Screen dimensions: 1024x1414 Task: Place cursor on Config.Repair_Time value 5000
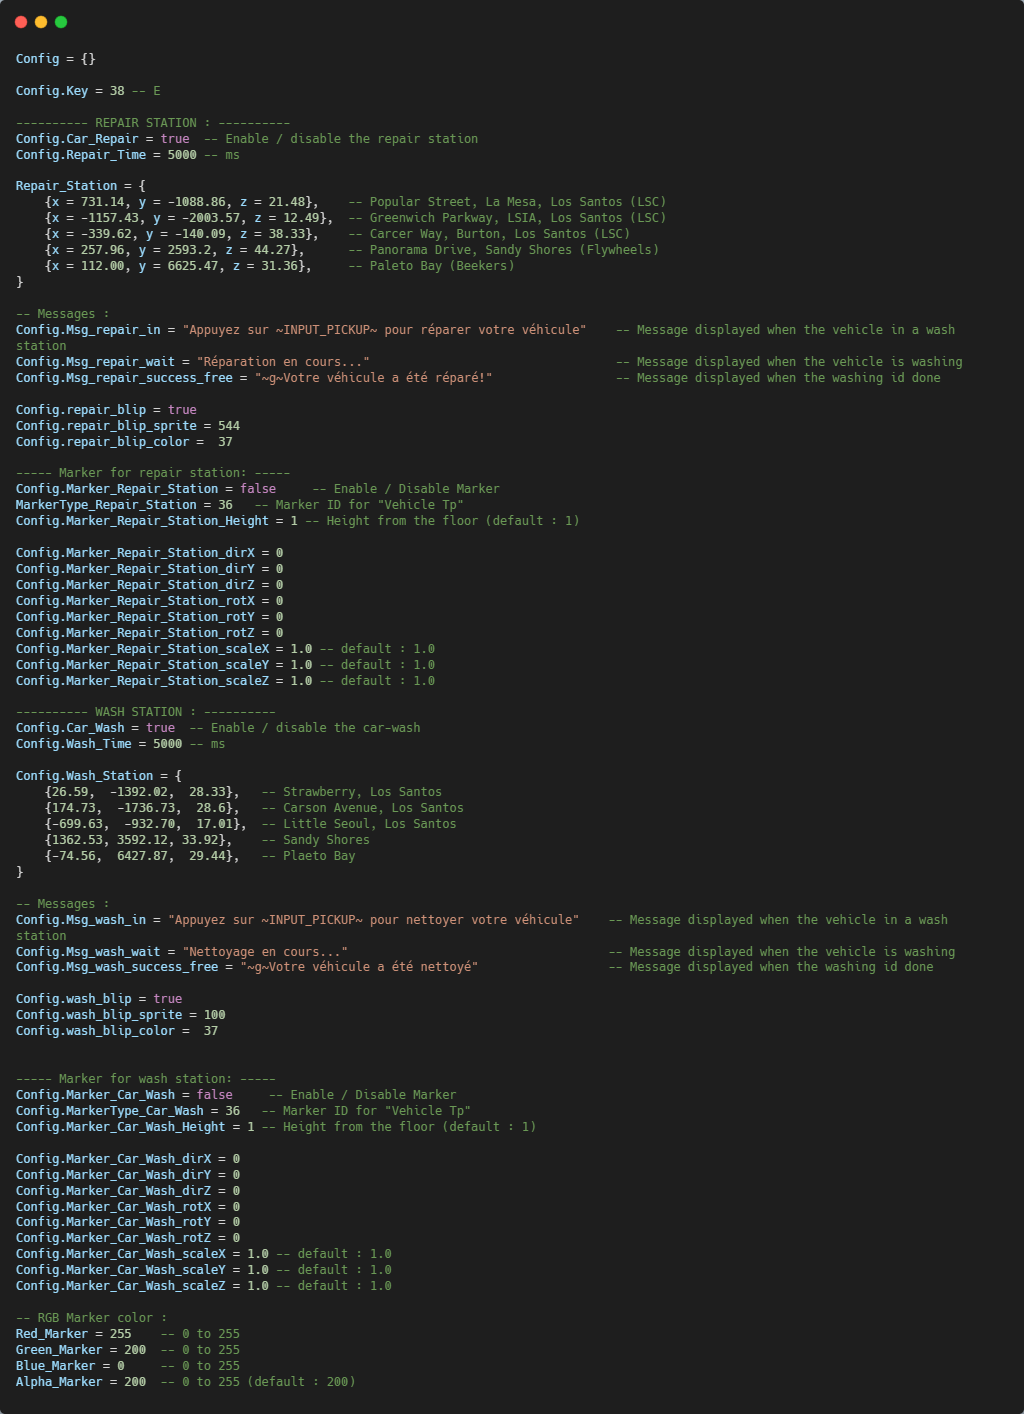point(182,155)
